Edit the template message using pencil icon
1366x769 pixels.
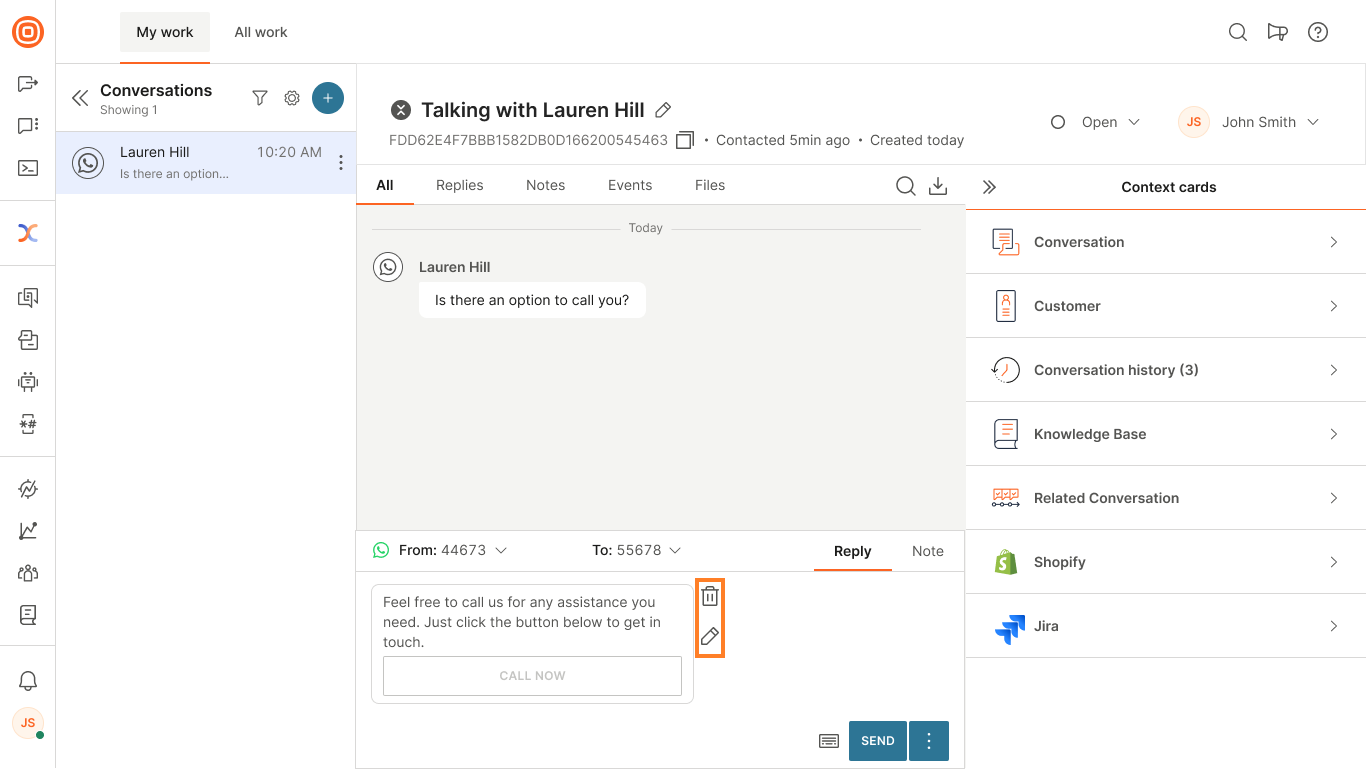(x=710, y=636)
